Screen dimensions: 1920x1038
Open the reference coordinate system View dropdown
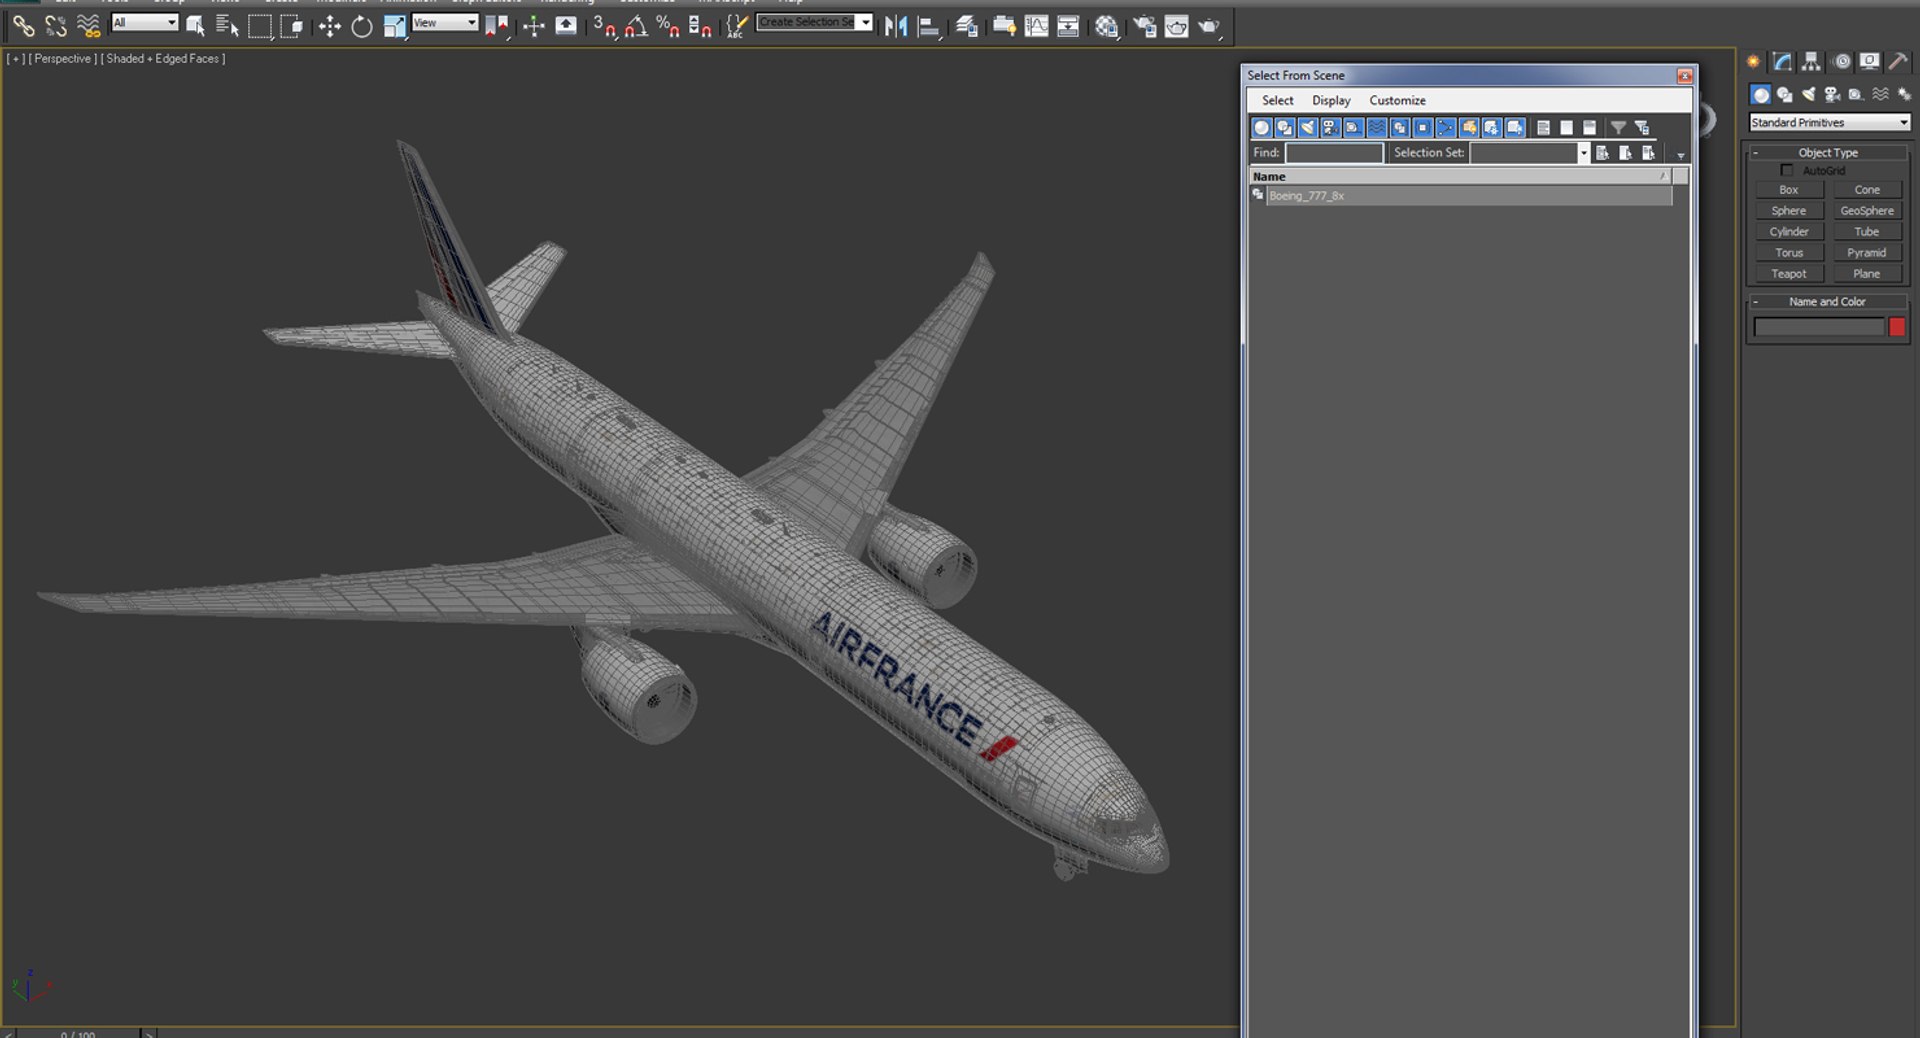pos(445,22)
